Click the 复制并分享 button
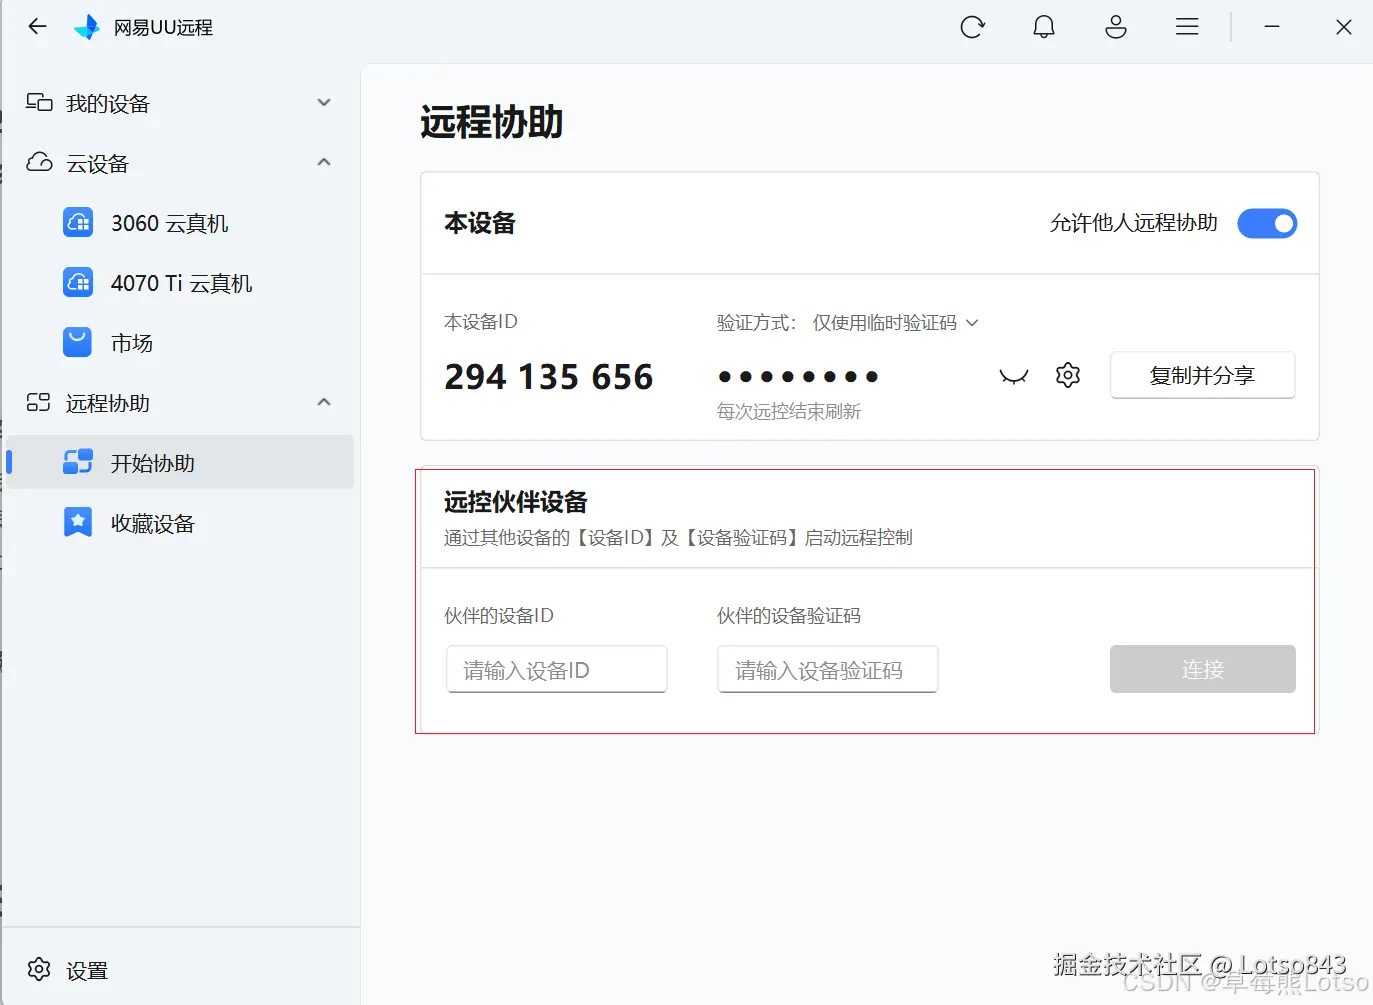 [x=1202, y=375]
